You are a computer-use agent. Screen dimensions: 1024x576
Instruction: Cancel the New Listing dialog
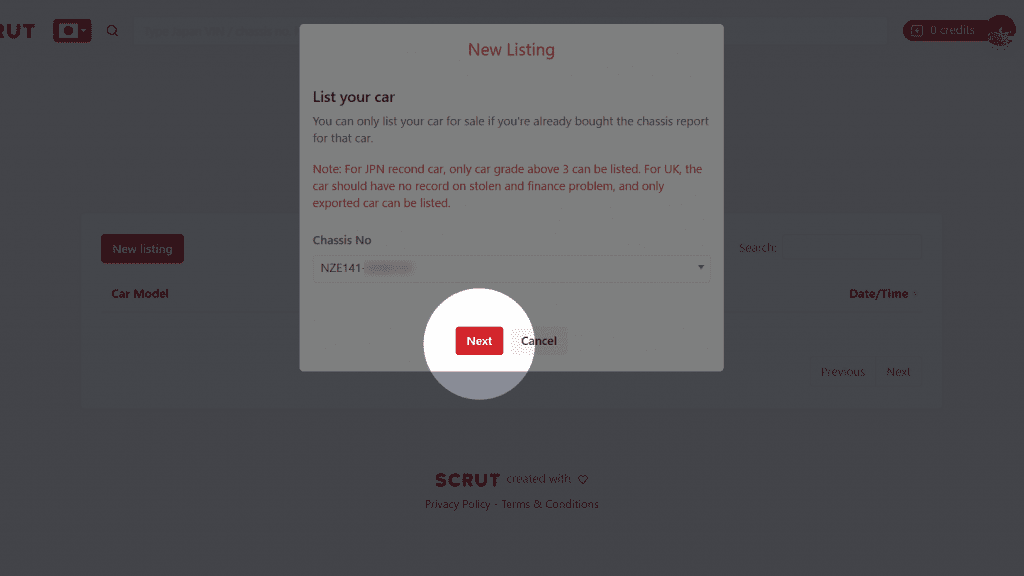tap(539, 341)
